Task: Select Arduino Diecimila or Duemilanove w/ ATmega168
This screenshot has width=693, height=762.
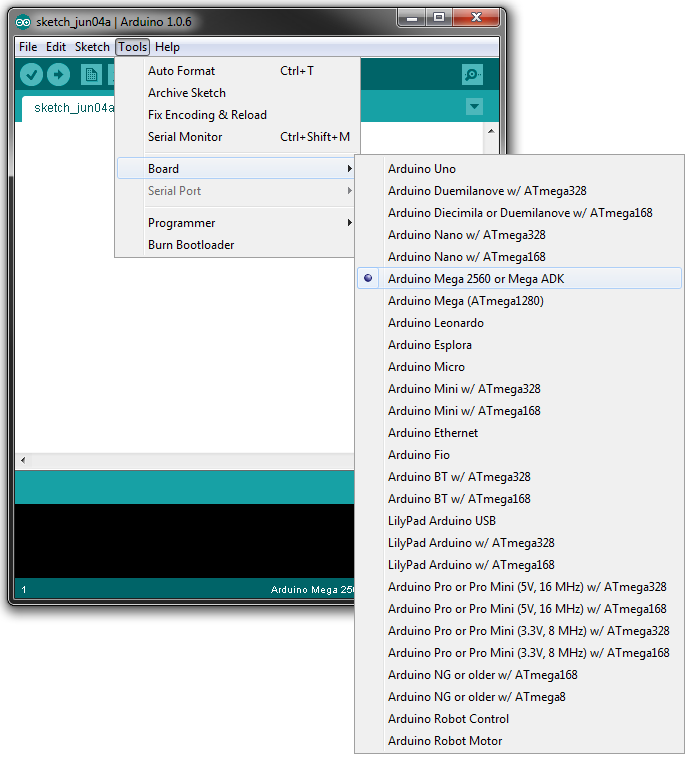Action: coord(519,213)
